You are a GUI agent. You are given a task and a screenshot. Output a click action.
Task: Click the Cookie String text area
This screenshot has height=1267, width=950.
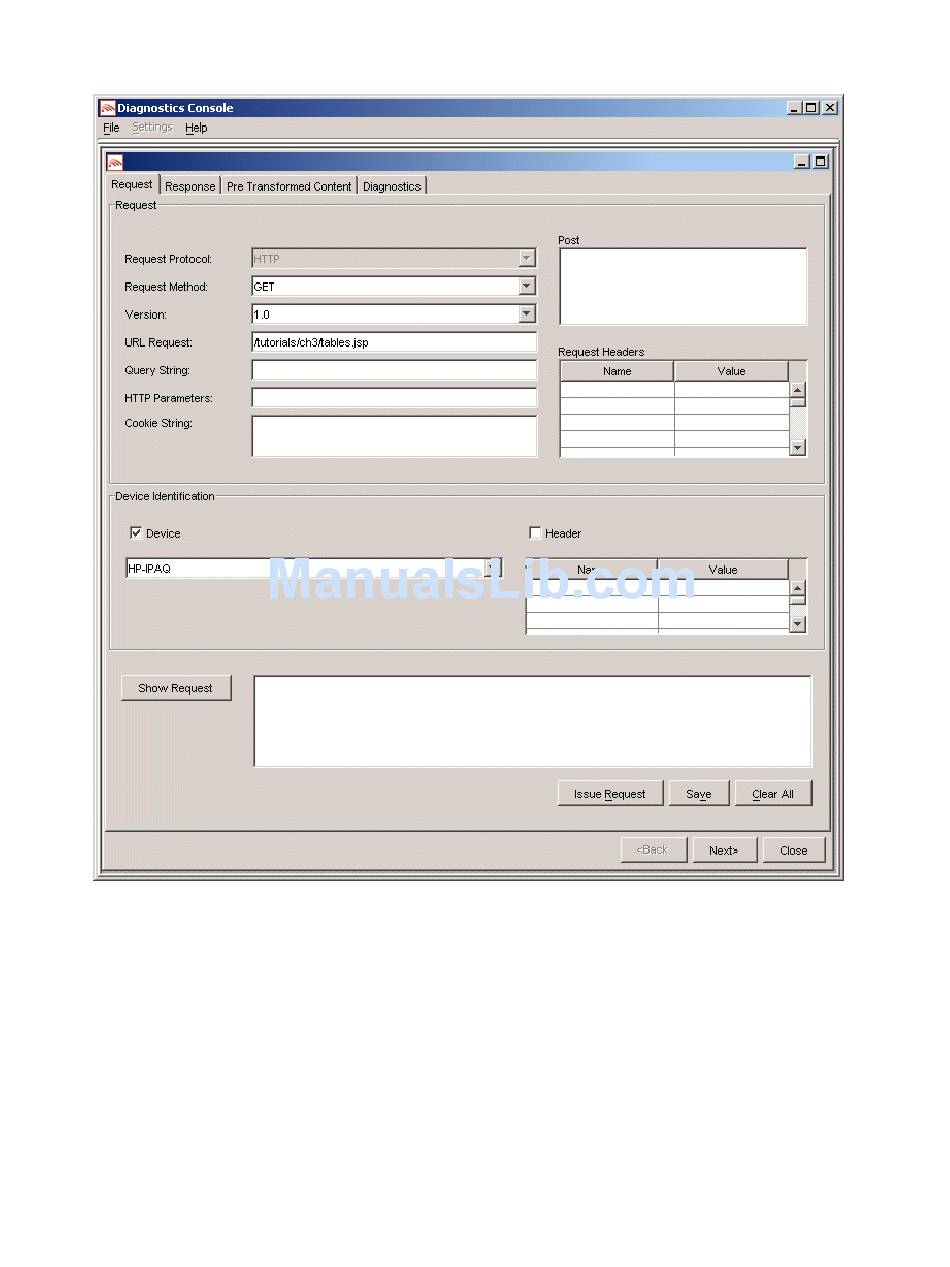(394, 436)
